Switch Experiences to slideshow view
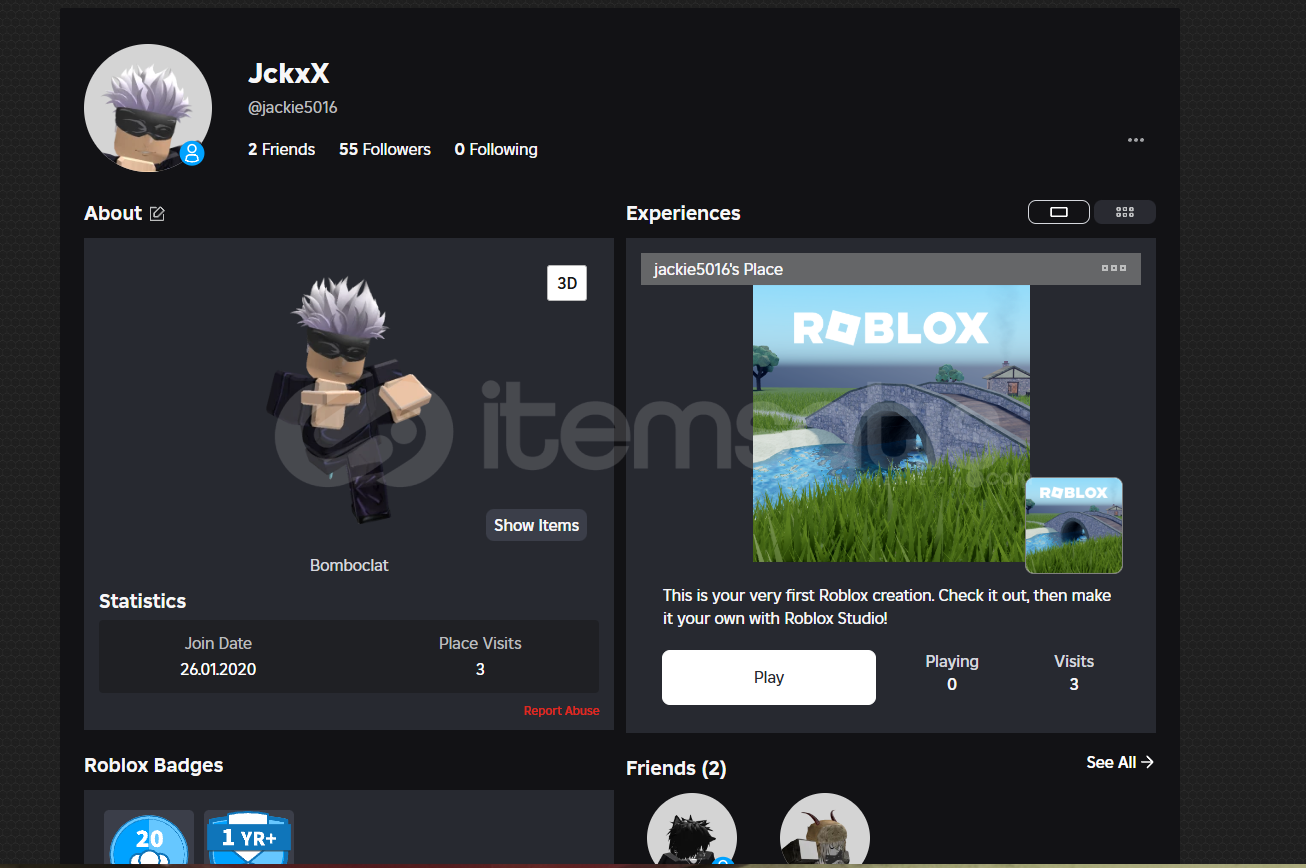 pos(1059,212)
